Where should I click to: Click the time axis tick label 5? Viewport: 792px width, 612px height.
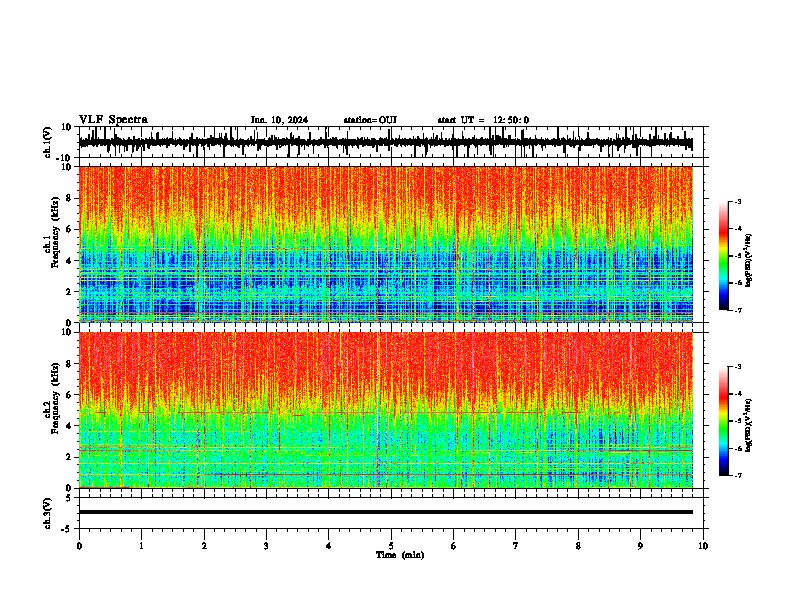[x=391, y=546]
